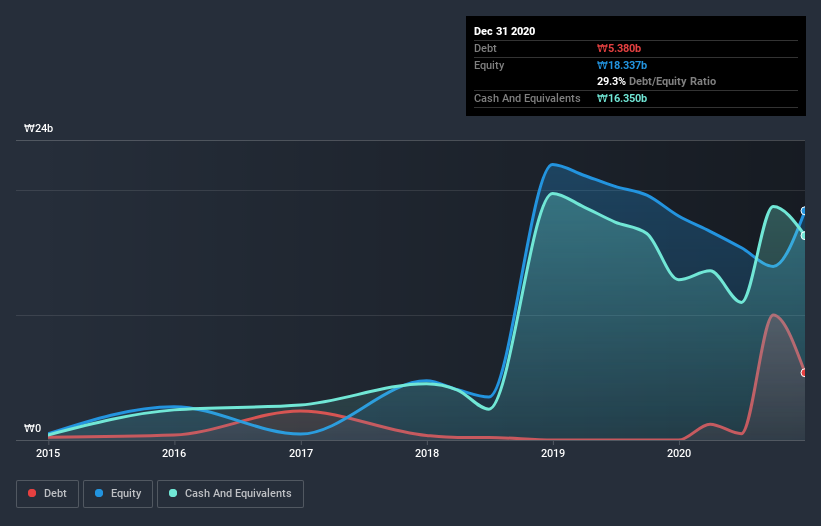Click the red Debt legend dot

click(32, 493)
